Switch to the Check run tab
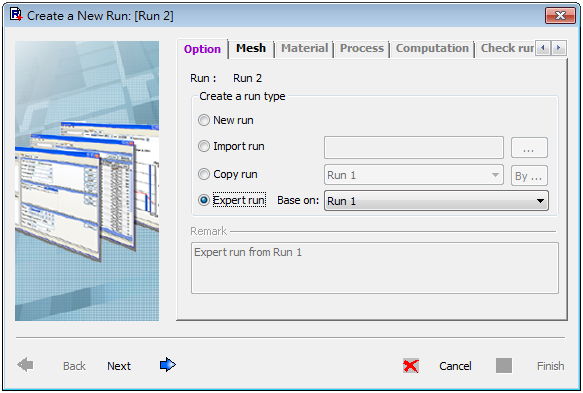This screenshot has height=393, width=583. click(x=506, y=48)
